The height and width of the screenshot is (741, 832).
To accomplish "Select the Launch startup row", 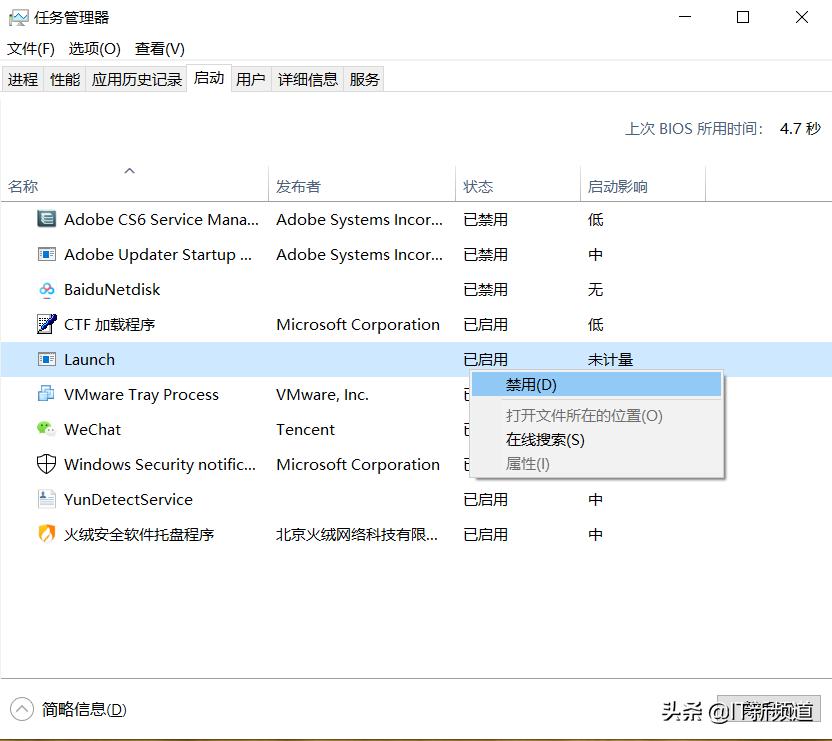I will pos(200,359).
